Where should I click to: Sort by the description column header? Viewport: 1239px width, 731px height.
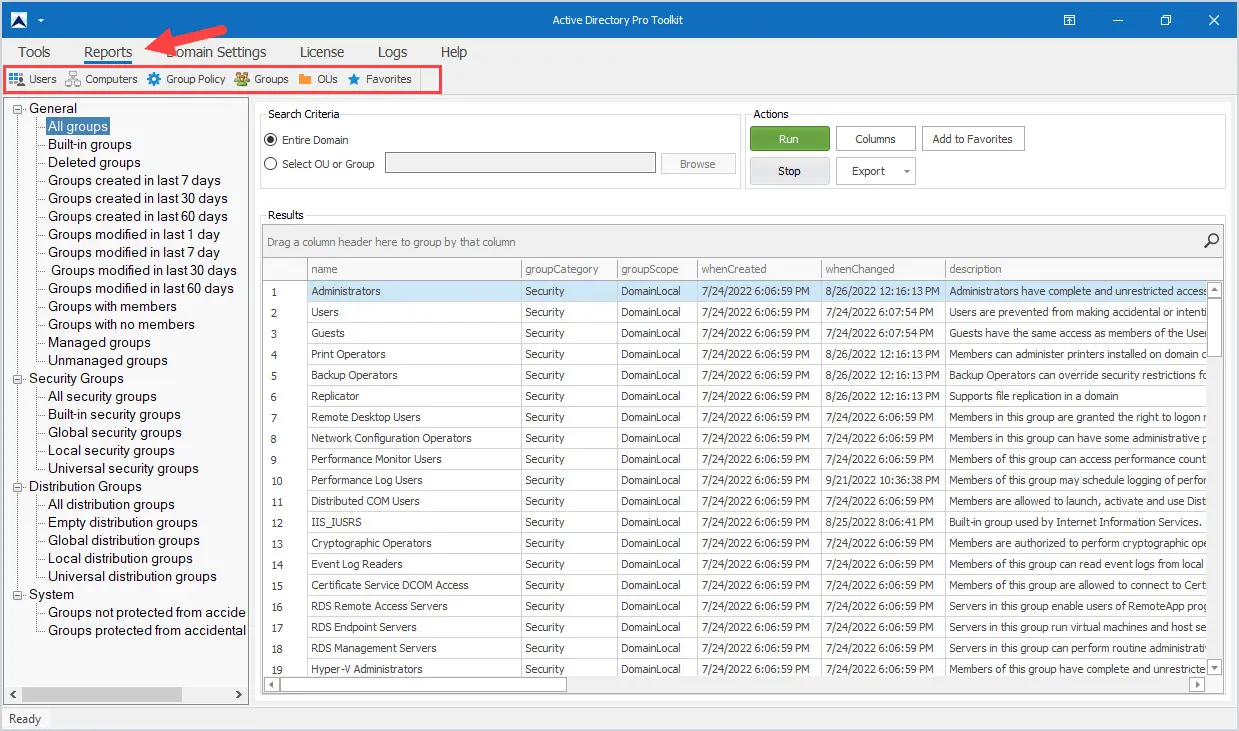[x=1075, y=269]
